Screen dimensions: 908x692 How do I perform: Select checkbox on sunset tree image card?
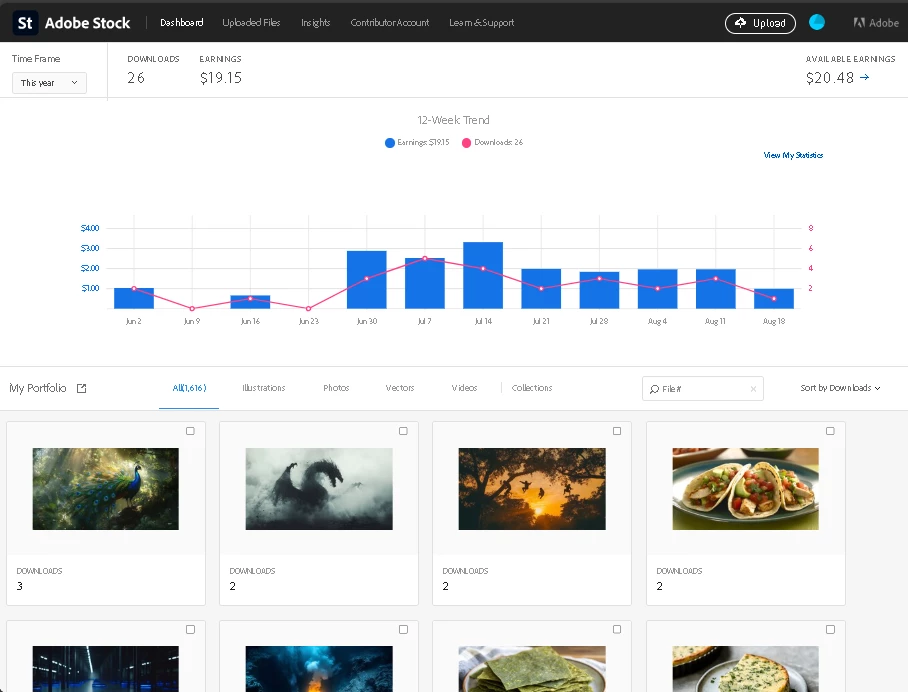tap(617, 431)
